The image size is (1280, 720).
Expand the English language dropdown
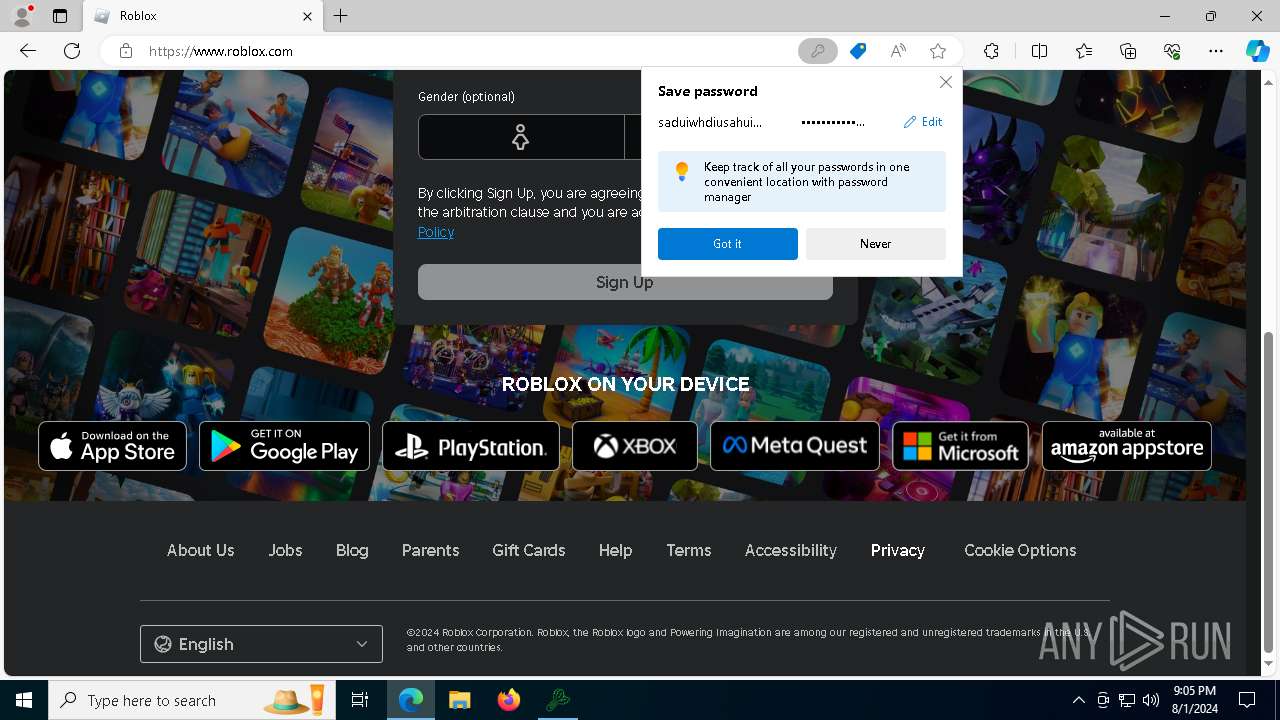point(261,644)
